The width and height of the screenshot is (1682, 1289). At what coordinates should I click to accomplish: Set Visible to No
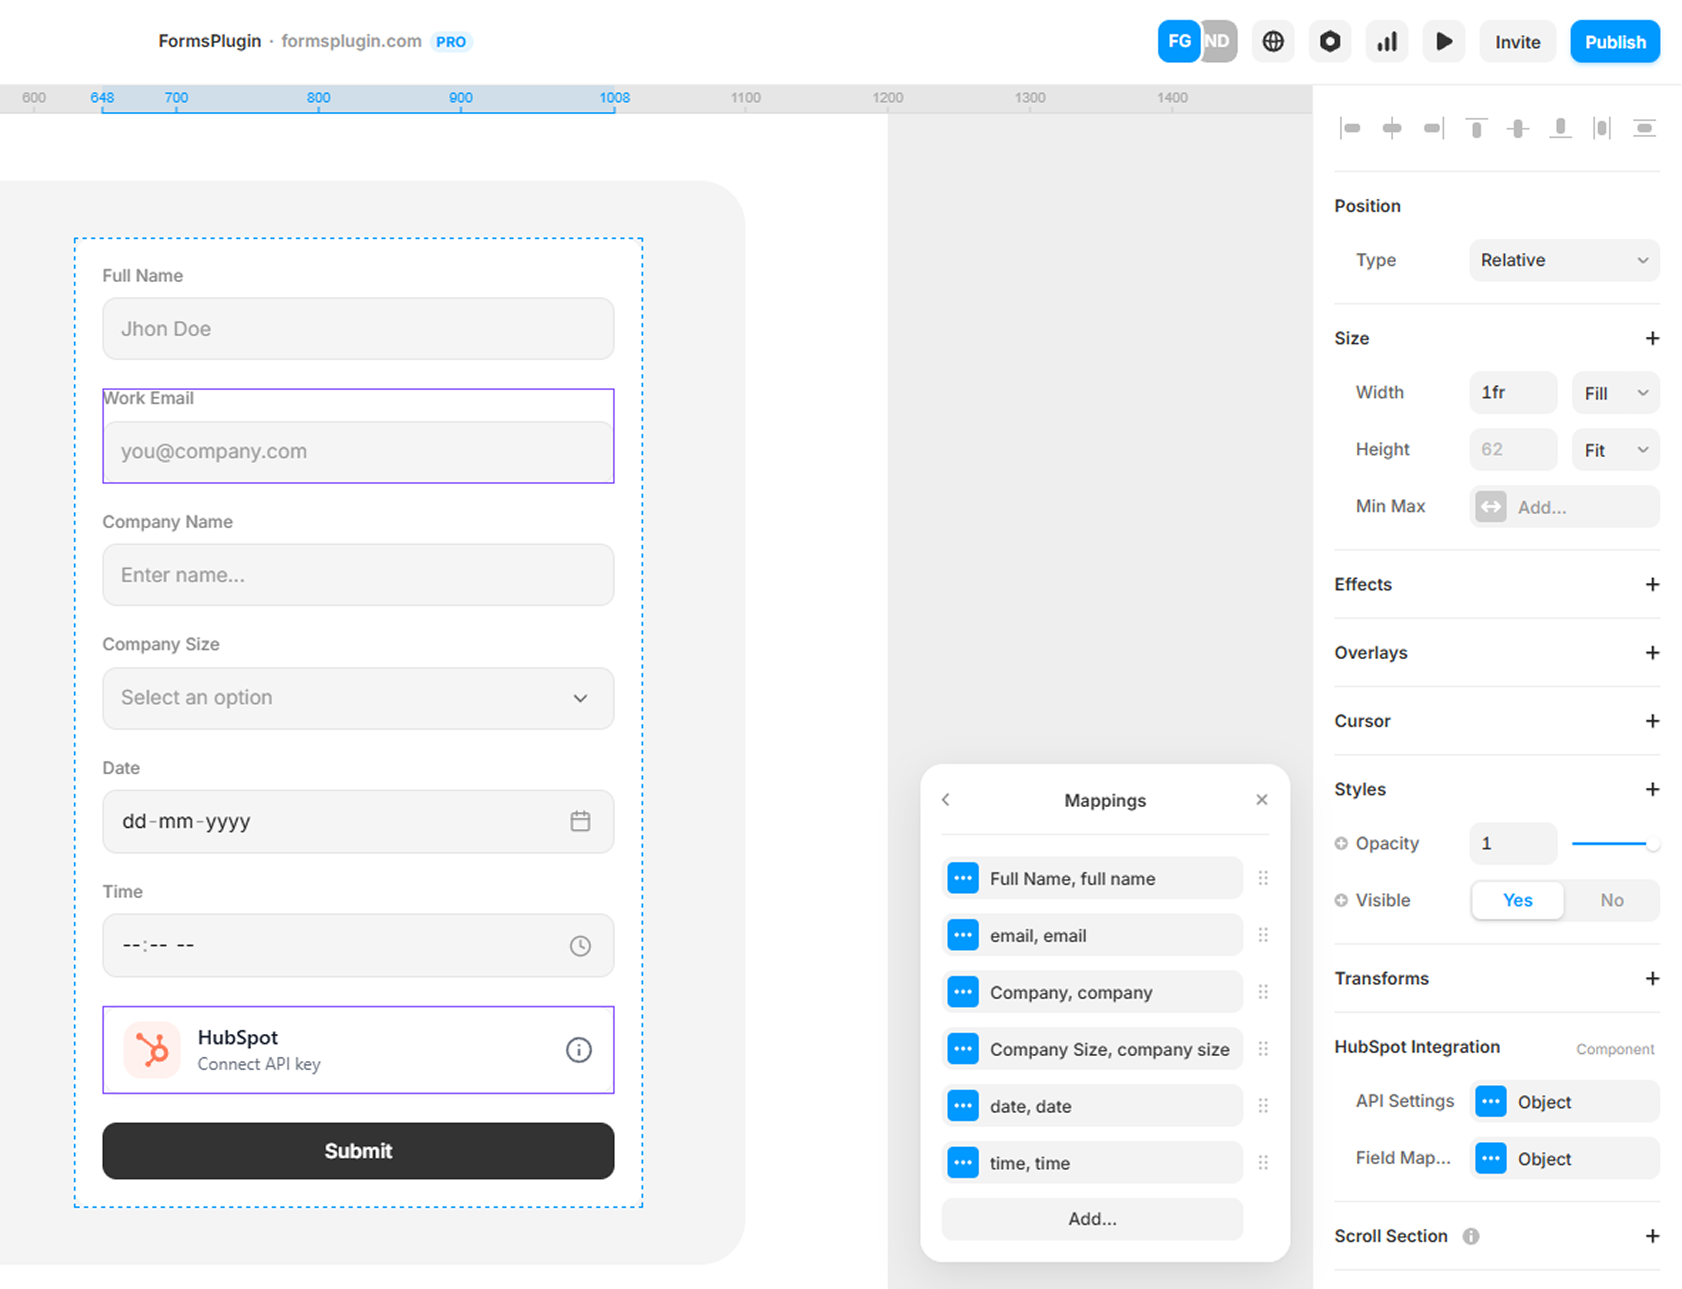click(1611, 900)
